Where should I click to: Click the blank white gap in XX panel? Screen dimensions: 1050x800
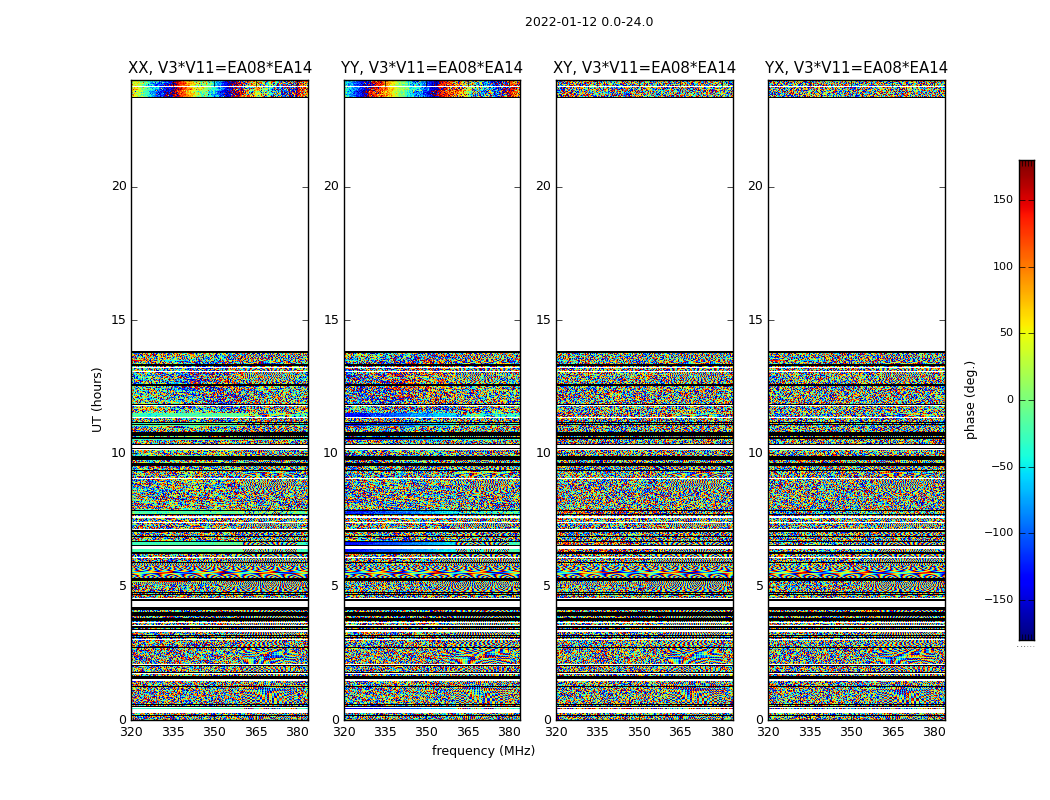click(219, 225)
